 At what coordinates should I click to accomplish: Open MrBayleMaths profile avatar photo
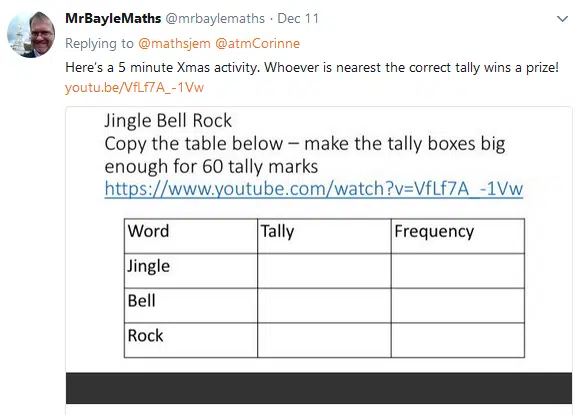pyautogui.click(x=31, y=35)
